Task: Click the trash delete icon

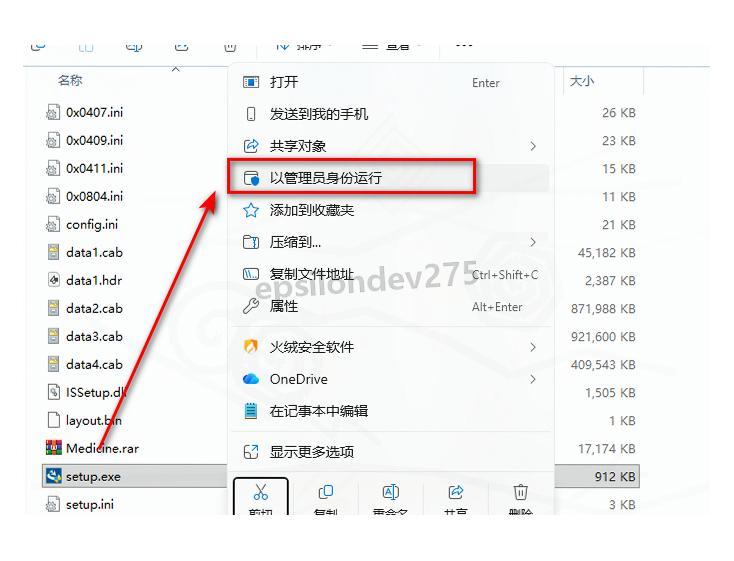Action: 521,492
